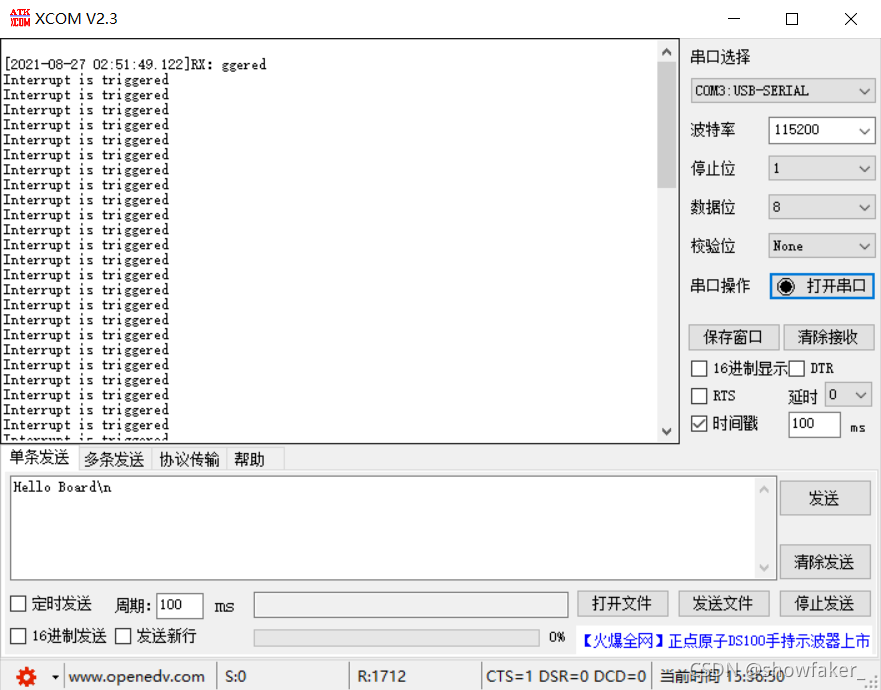Click the timestamped RX: ggered line

point(135,65)
